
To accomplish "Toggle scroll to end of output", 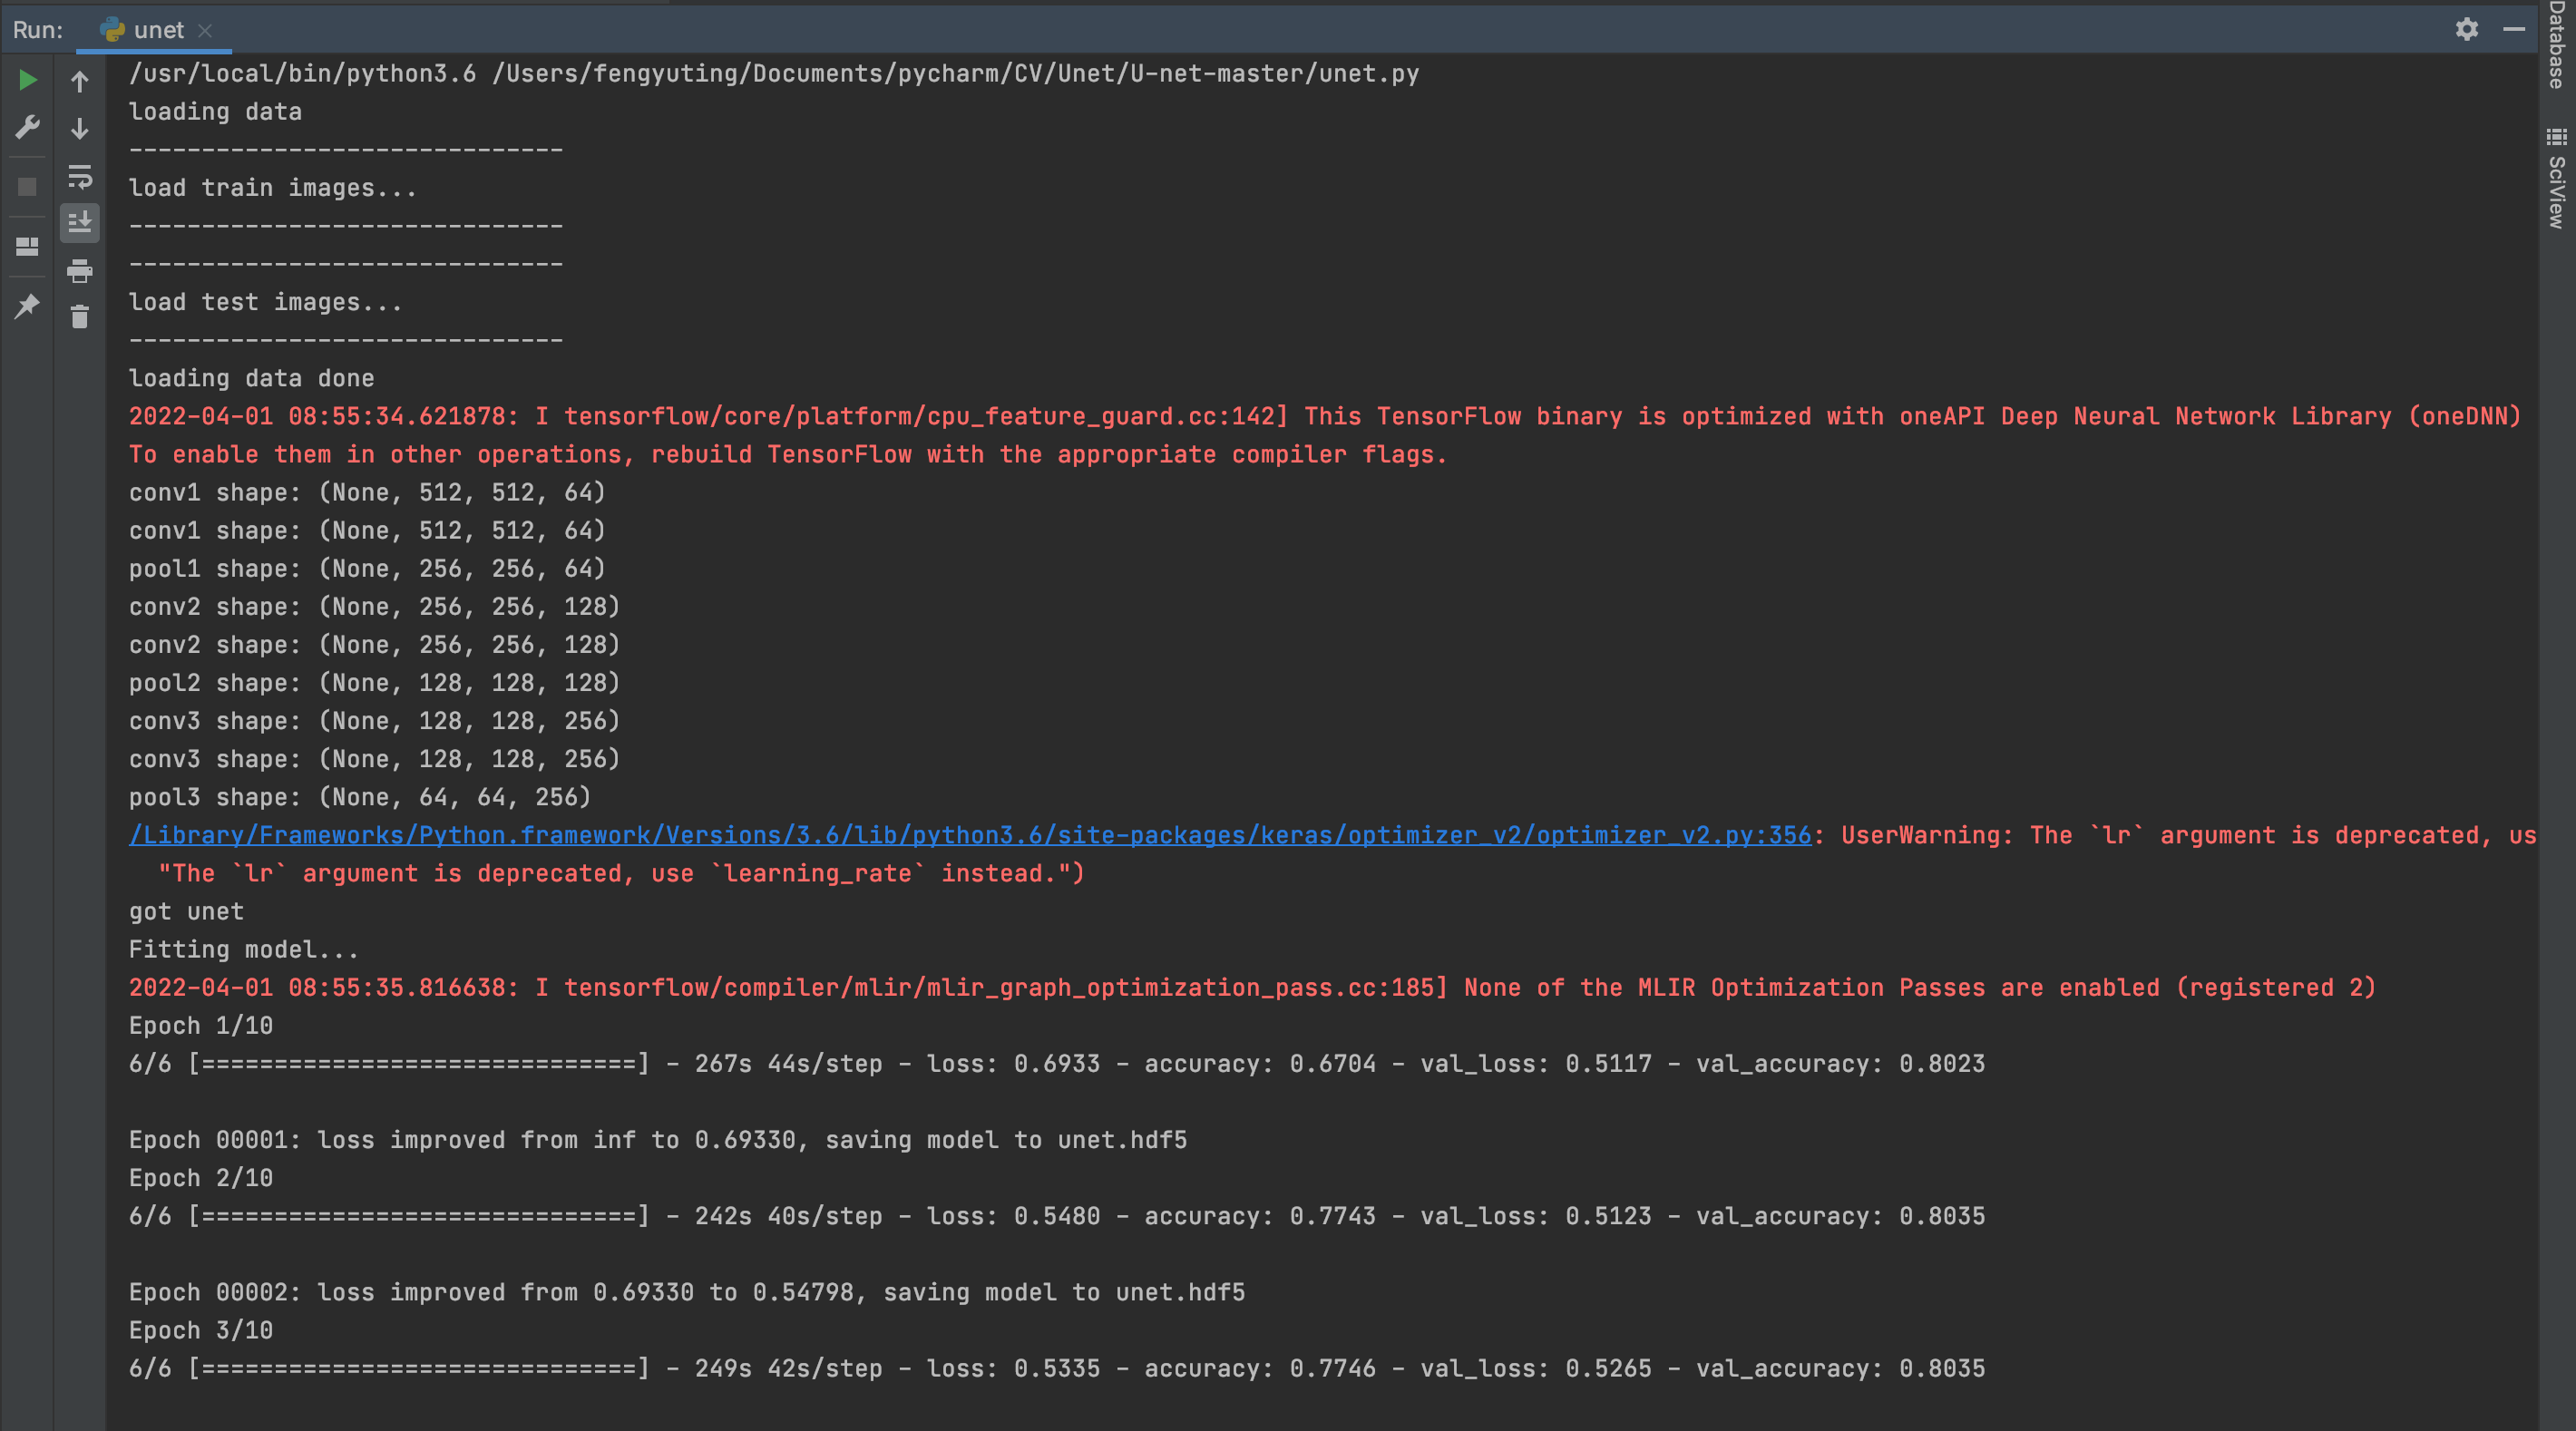I will (x=80, y=222).
